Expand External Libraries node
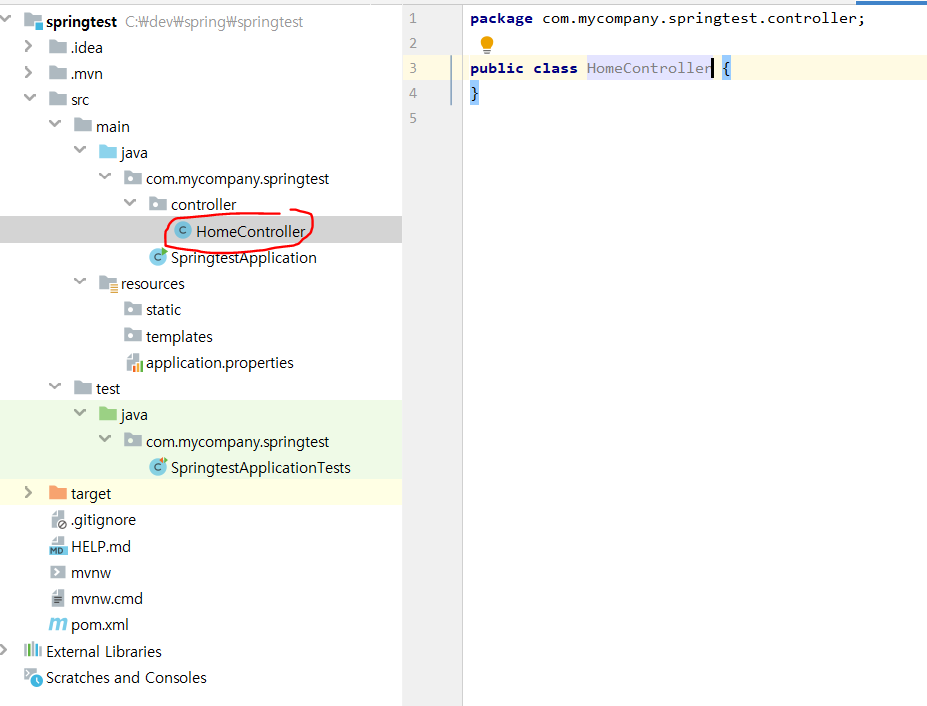 [4, 650]
